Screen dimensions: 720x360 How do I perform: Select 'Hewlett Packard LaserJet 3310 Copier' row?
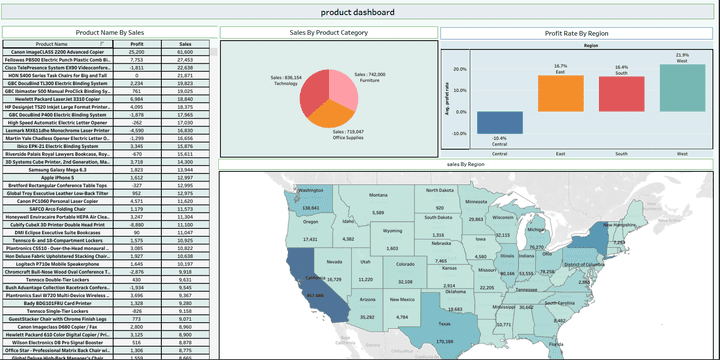pyautogui.click(x=106, y=99)
